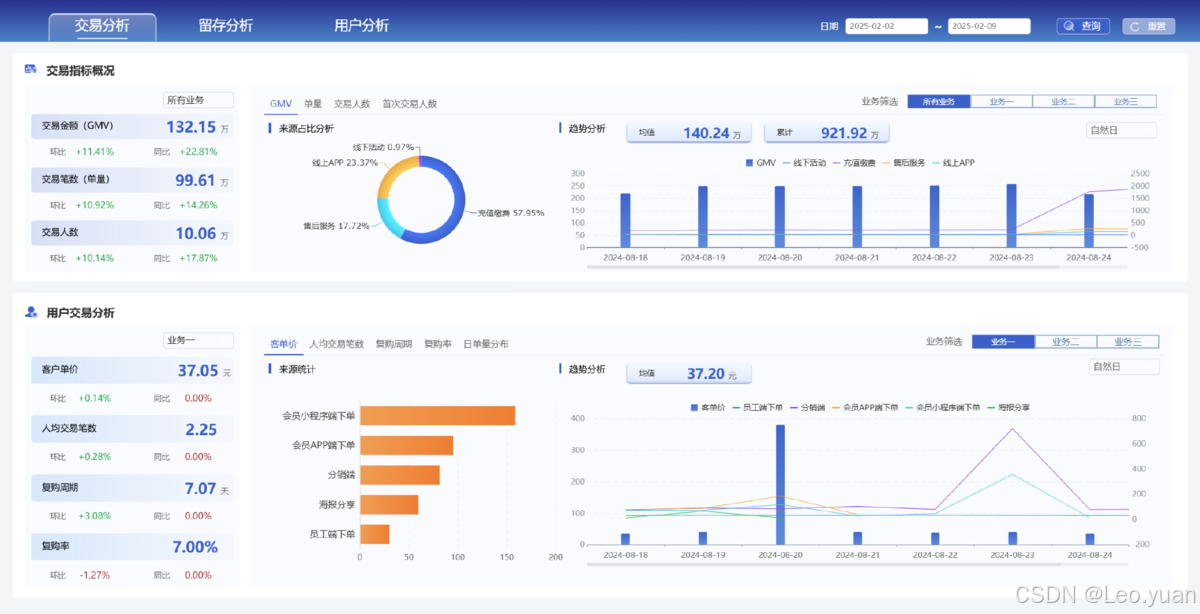Toggle 会员APP端下单 series in the lower legend
The height and width of the screenshot is (614, 1200).
[x=865, y=407]
